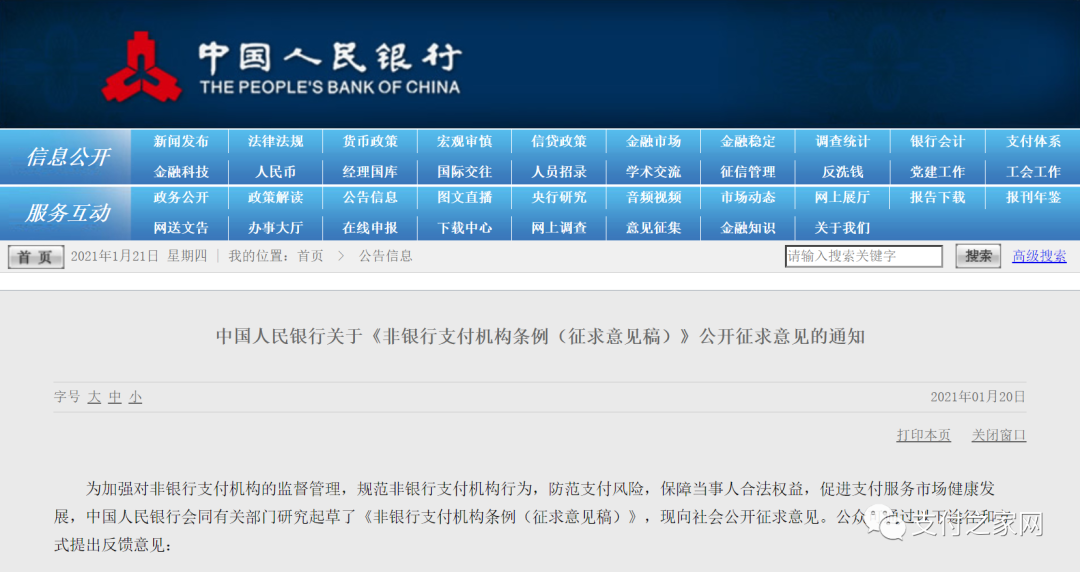Click 关闭窗口 close window link
Viewport: 1080px width, 572px height.
(x=999, y=436)
